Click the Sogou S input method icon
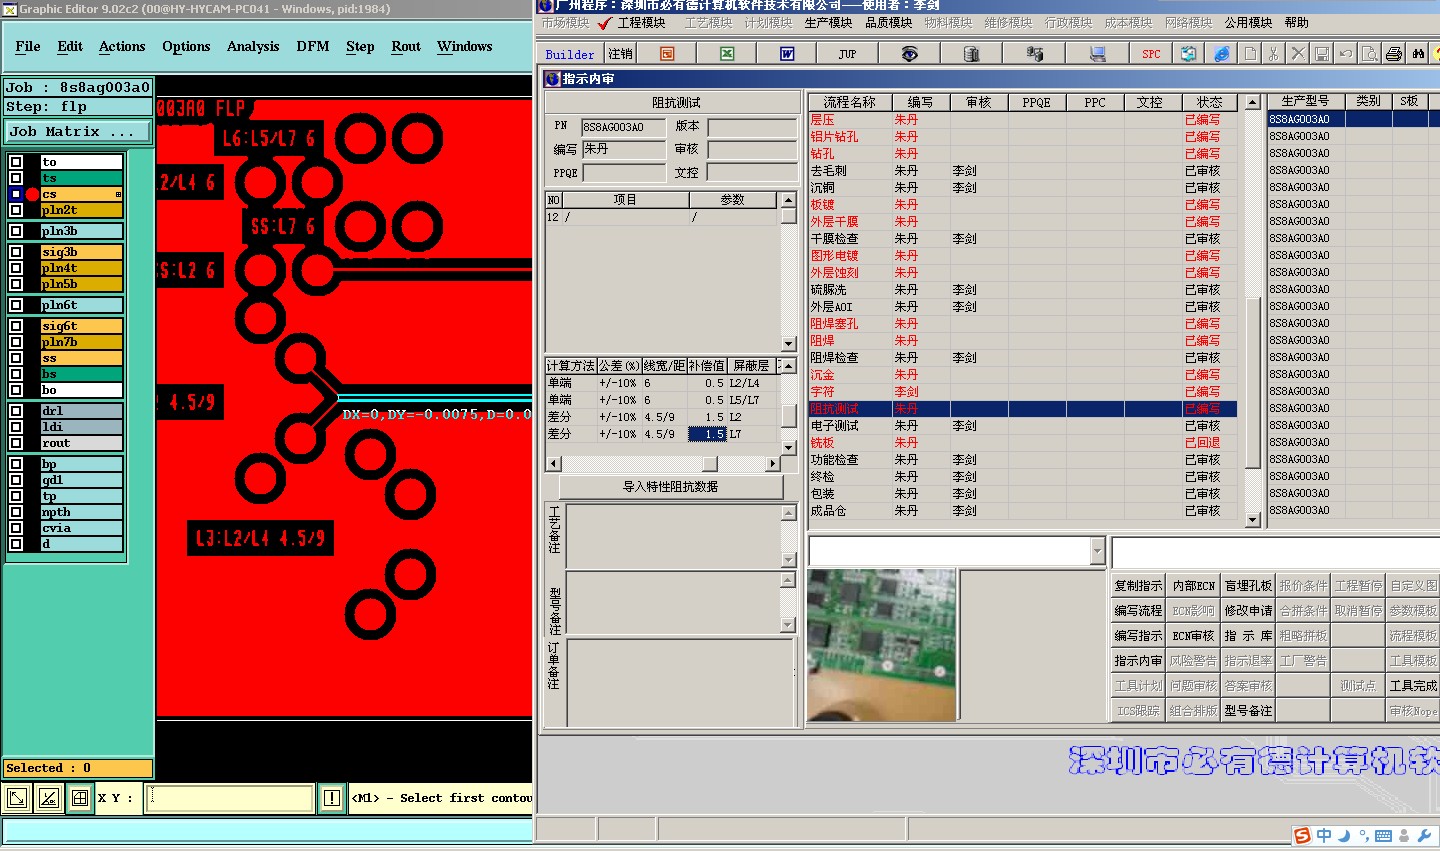1440x851 pixels. 1302,835
